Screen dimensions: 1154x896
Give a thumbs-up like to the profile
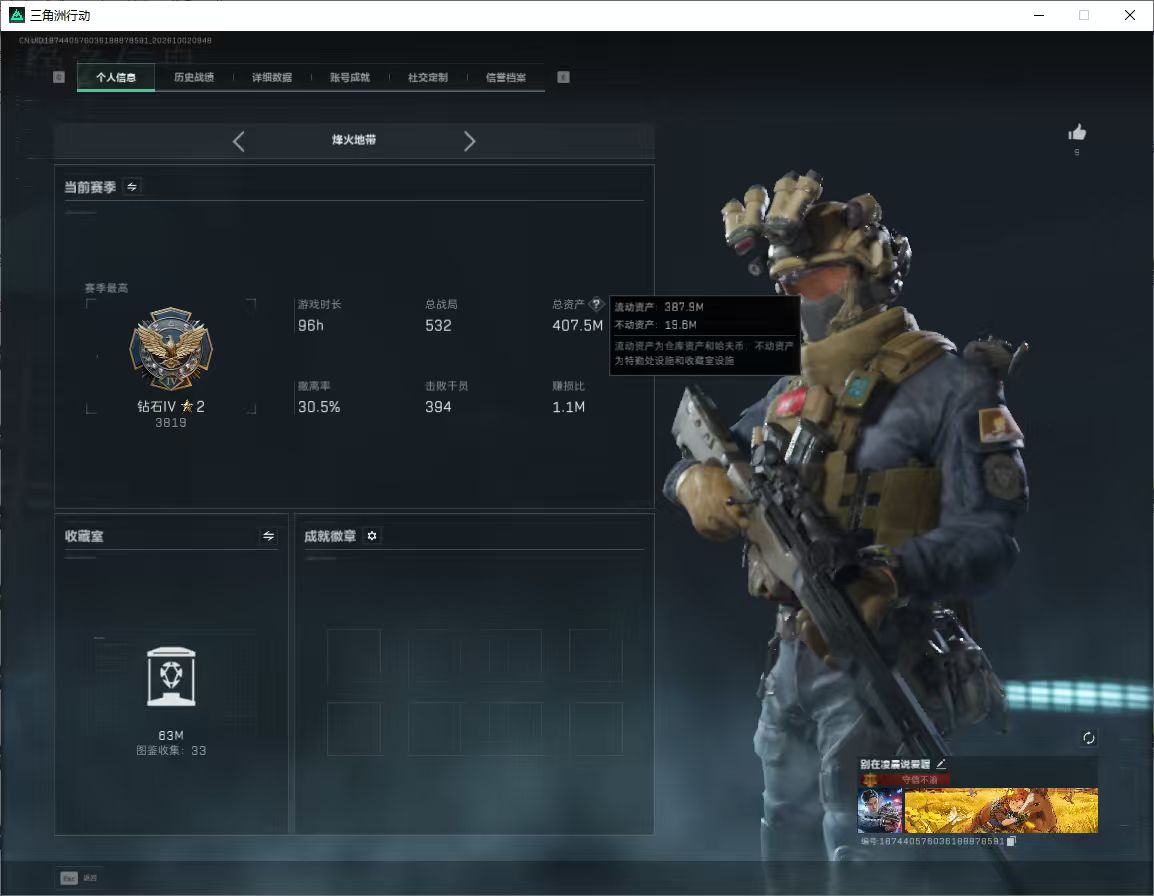1077,133
